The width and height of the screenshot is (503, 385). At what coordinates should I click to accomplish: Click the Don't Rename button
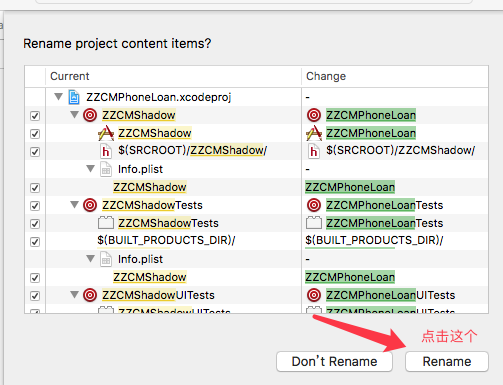[x=334, y=361]
